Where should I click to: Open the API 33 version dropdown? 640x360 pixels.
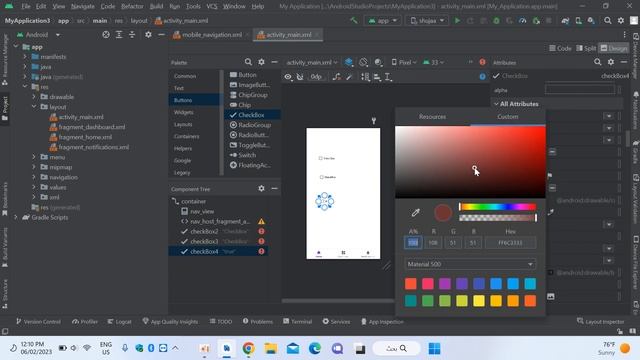pyautogui.click(x=433, y=62)
